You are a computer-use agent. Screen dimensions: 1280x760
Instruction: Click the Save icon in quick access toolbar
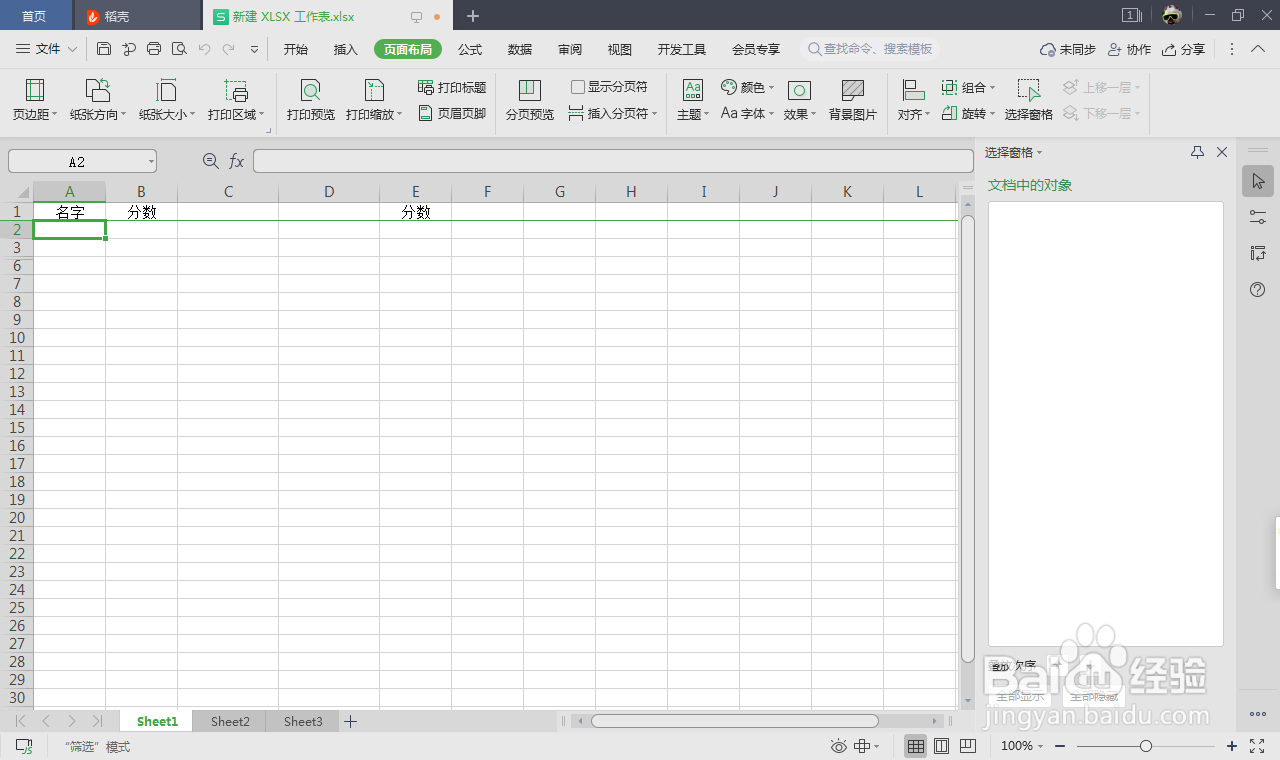point(103,48)
